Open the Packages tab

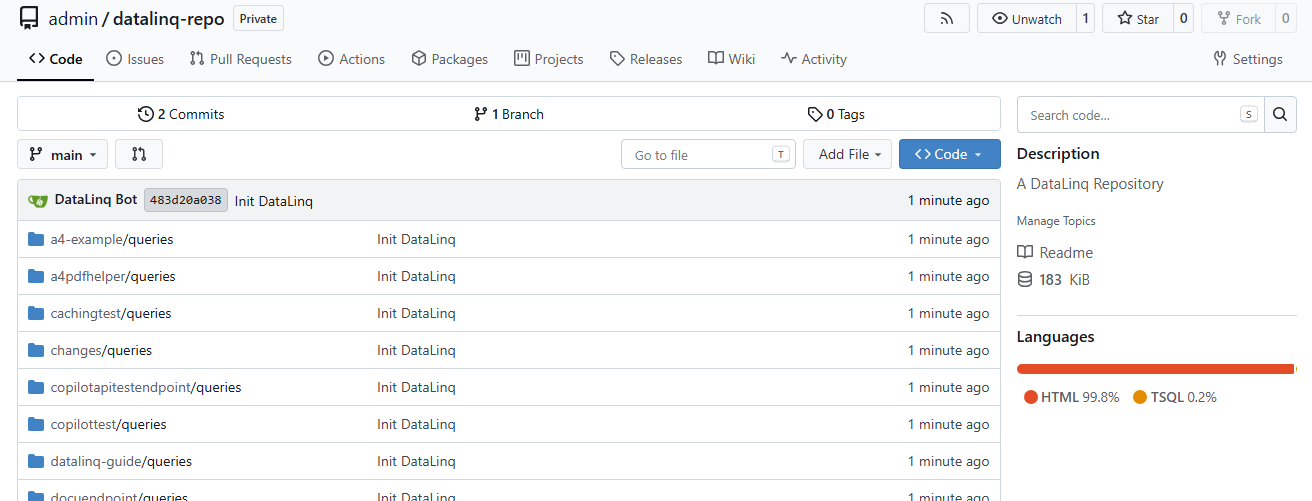tap(450, 59)
